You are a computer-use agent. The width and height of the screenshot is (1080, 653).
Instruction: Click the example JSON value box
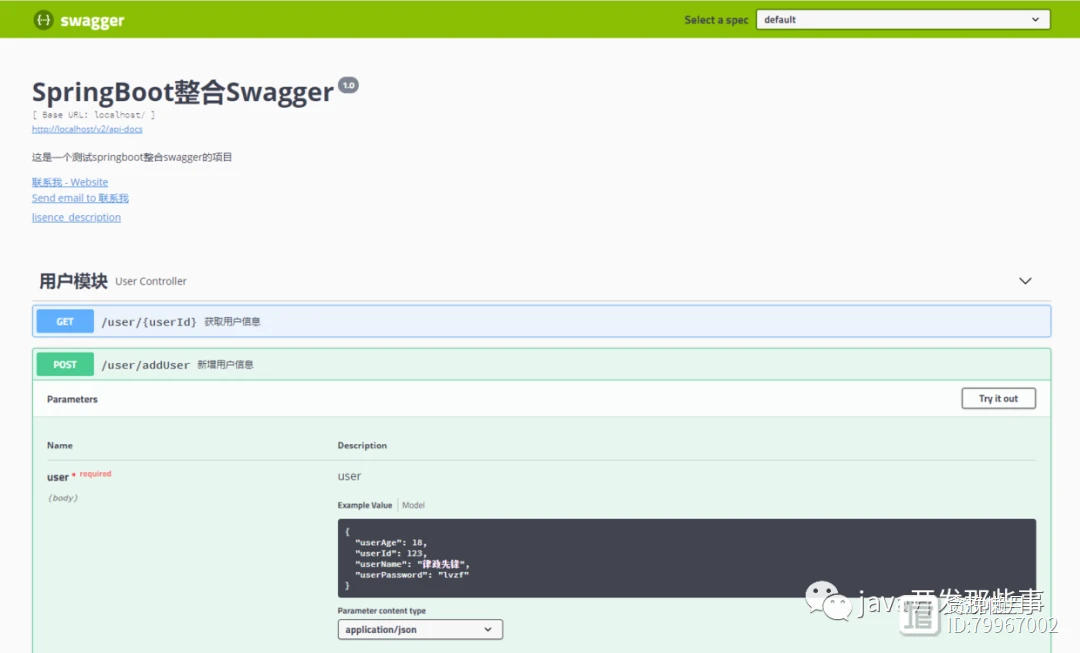(x=687, y=558)
